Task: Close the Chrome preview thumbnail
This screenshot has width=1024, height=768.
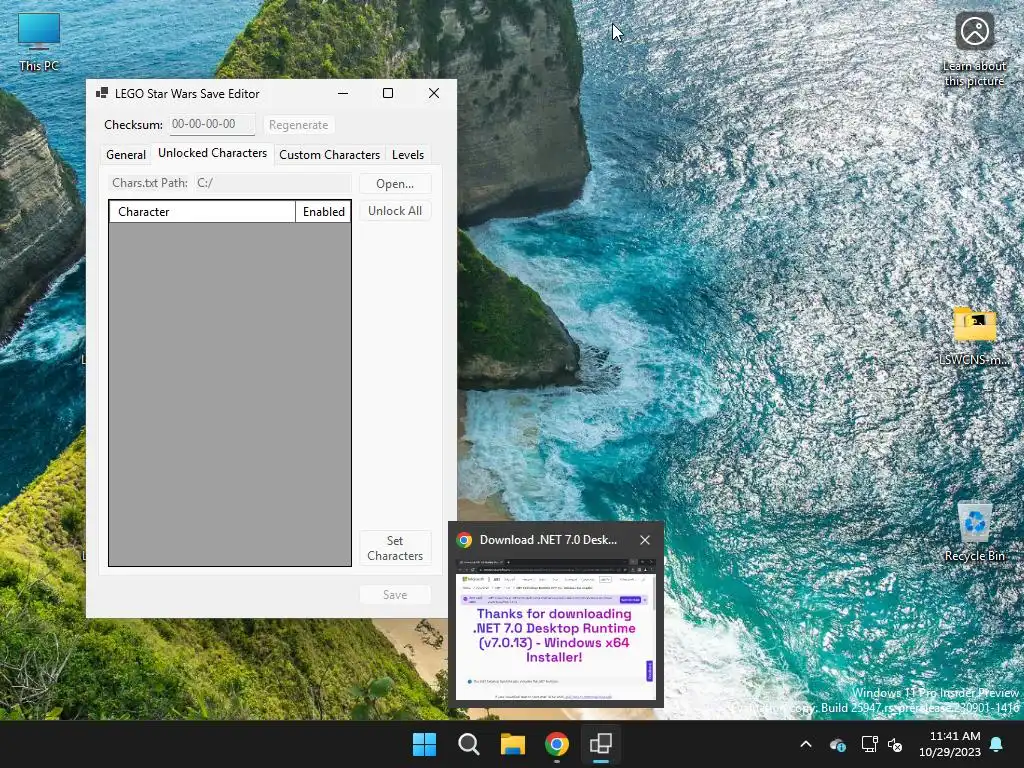Action: [x=645, y=539]
